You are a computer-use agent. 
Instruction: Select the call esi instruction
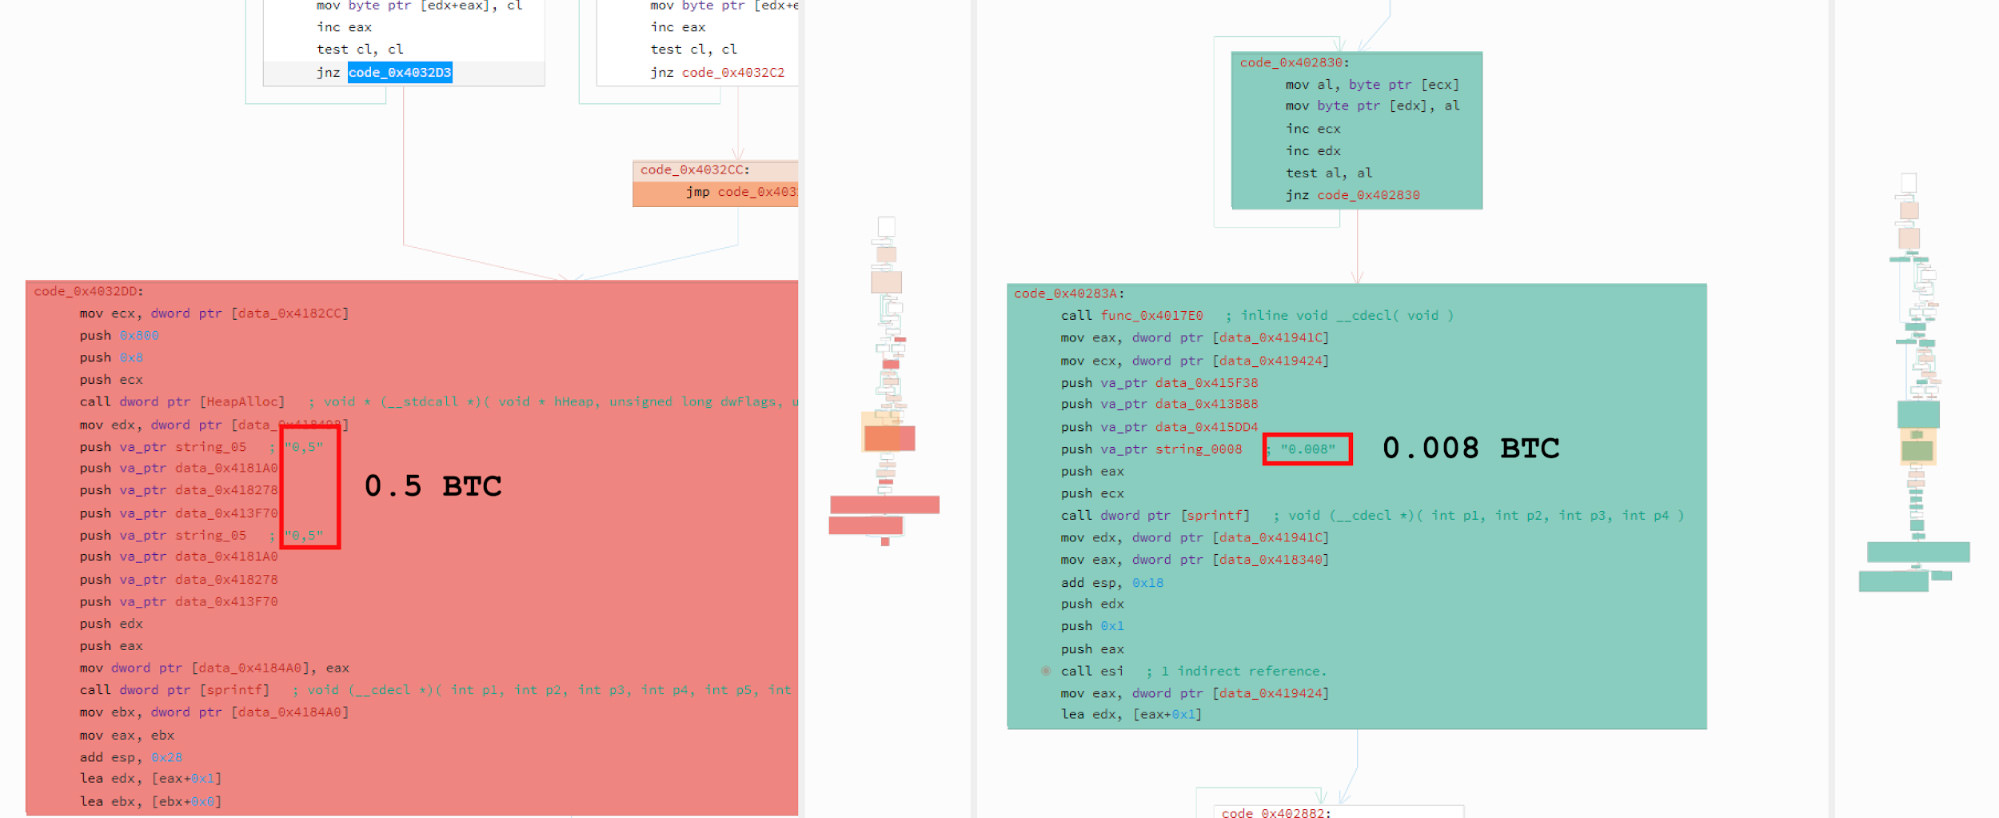(1092, 671)
